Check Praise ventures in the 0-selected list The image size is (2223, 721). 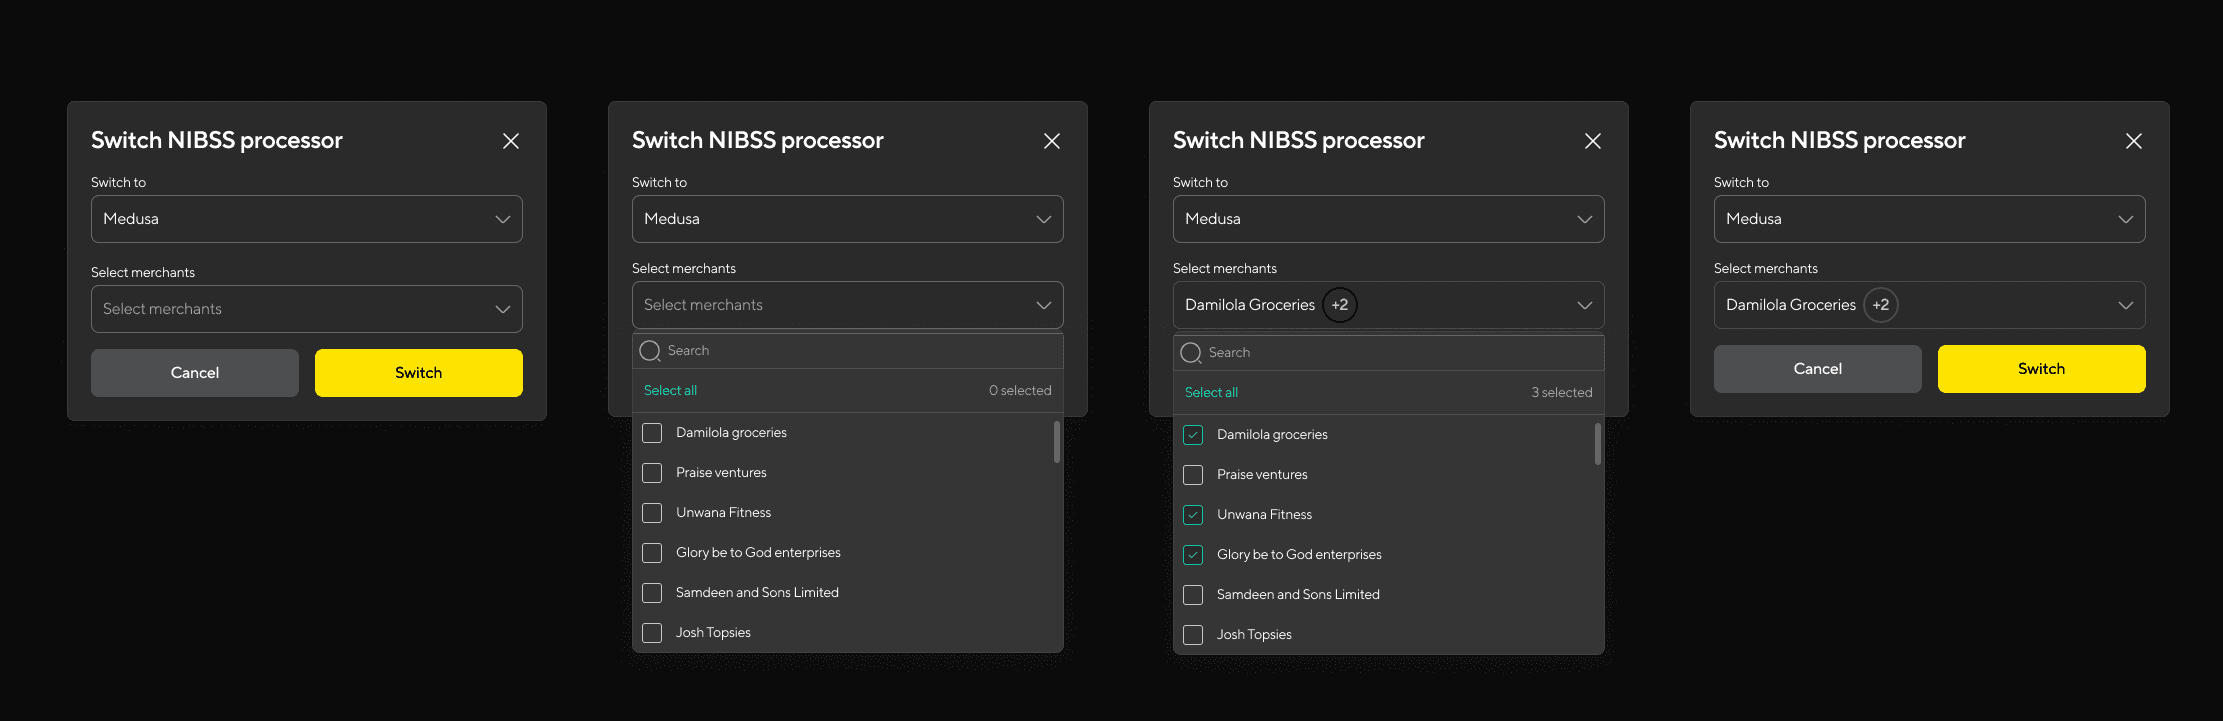click(652, 473)
